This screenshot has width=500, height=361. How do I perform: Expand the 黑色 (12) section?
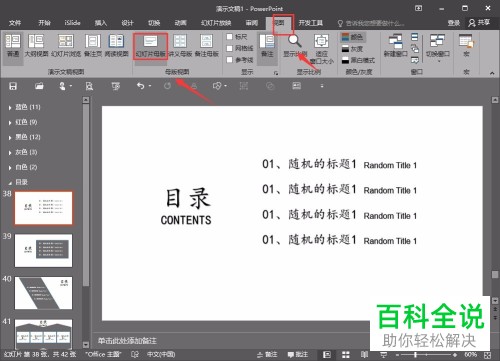10,138
